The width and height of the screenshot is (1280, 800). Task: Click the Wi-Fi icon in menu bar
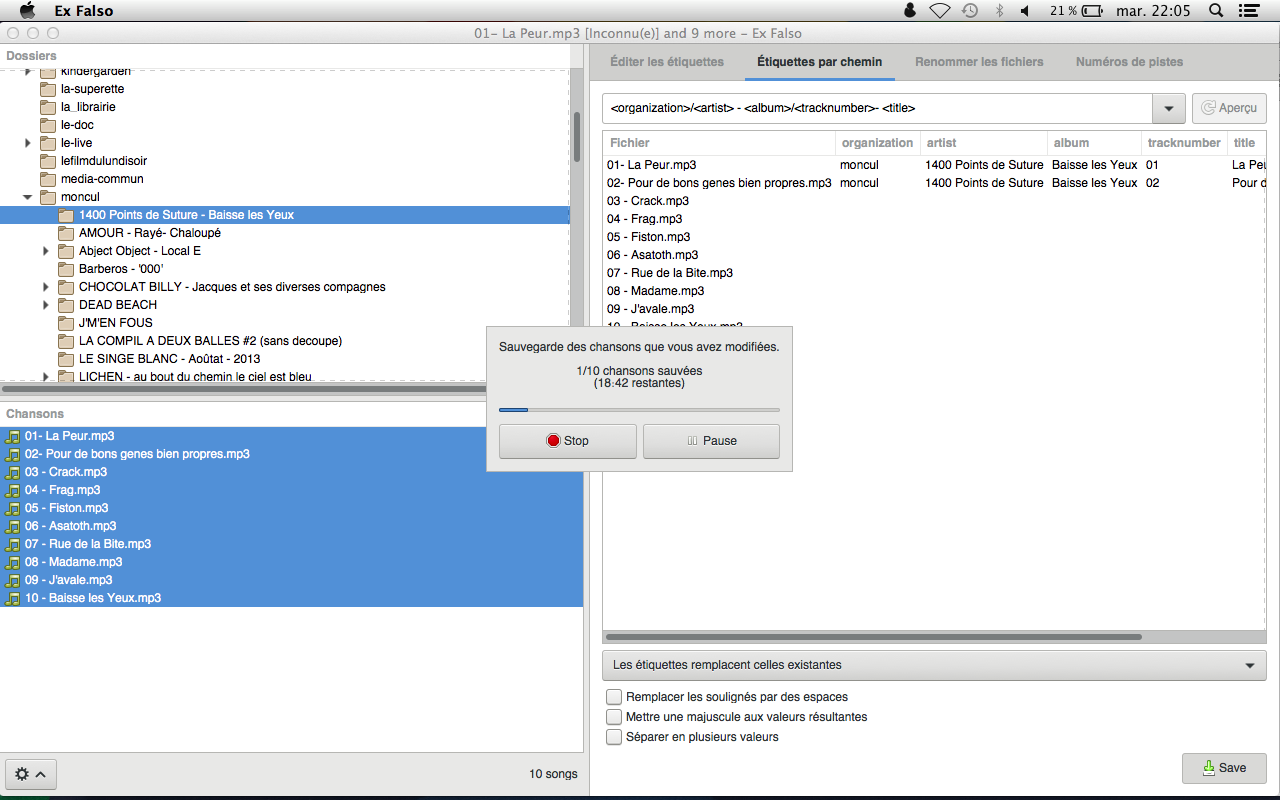coord(939,11)
